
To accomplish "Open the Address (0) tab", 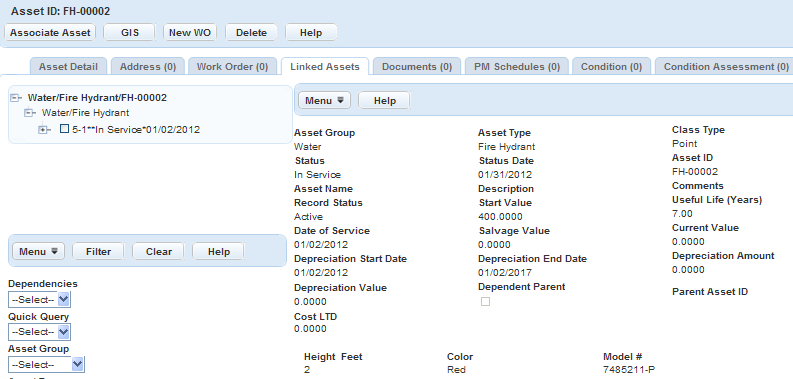I will (x=148, y=66).
